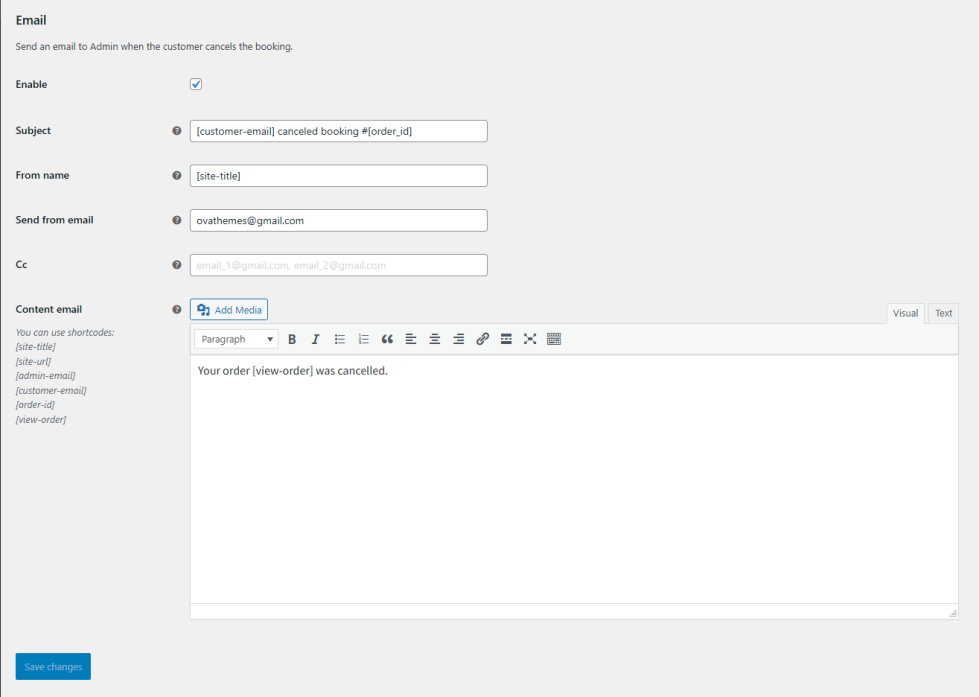Click the [site-title] shortcode text
Screen dimensions: 979x697
[x=36, y=347]
